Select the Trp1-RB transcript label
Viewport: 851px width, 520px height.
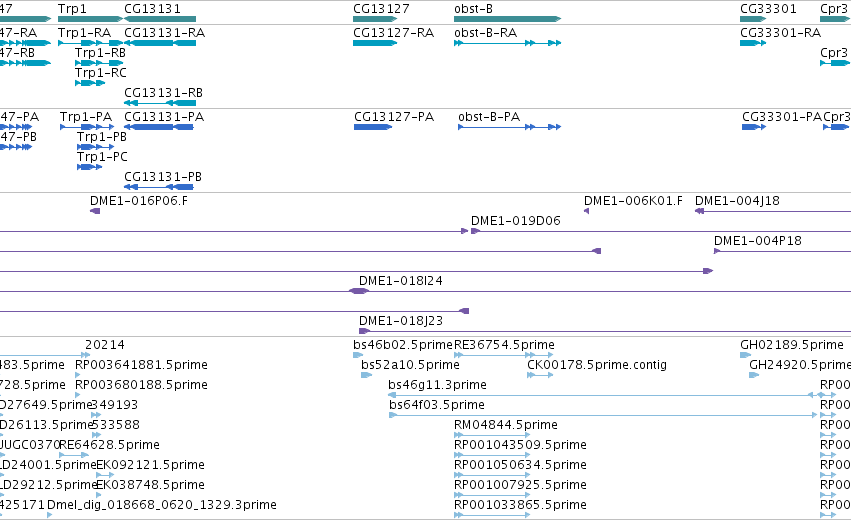(x=100, y=53)
